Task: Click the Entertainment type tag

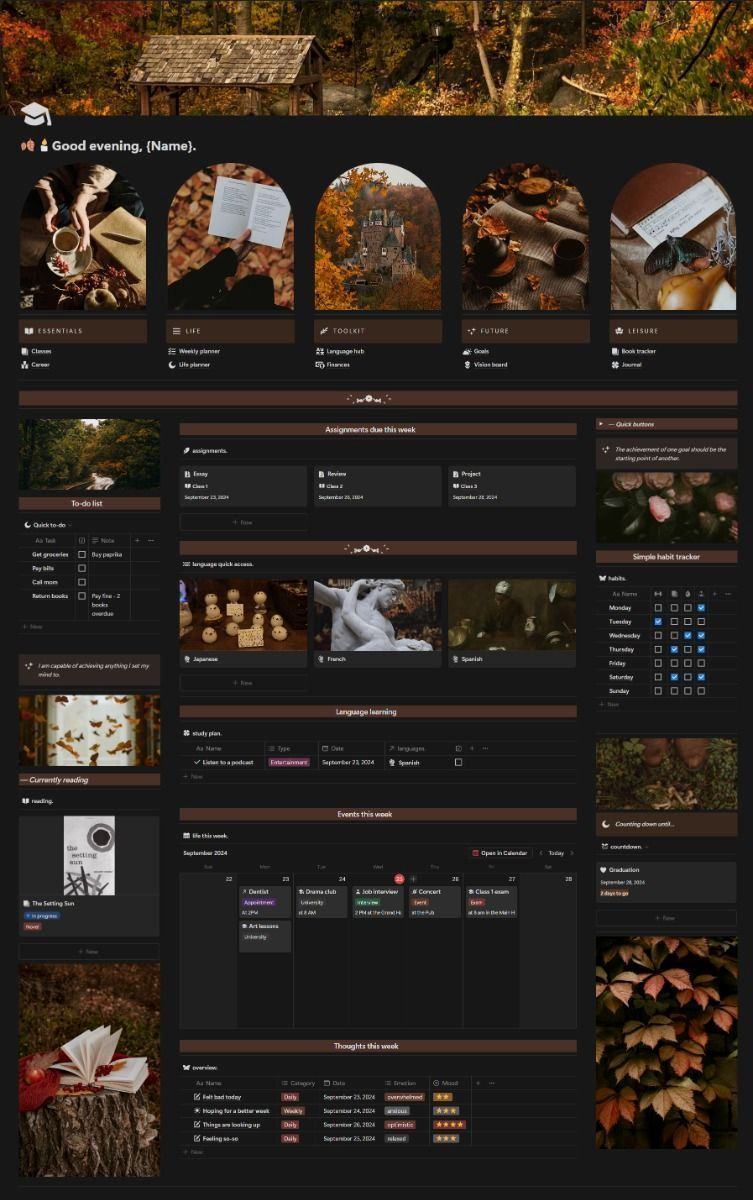Action: click(x=289, y=762)
